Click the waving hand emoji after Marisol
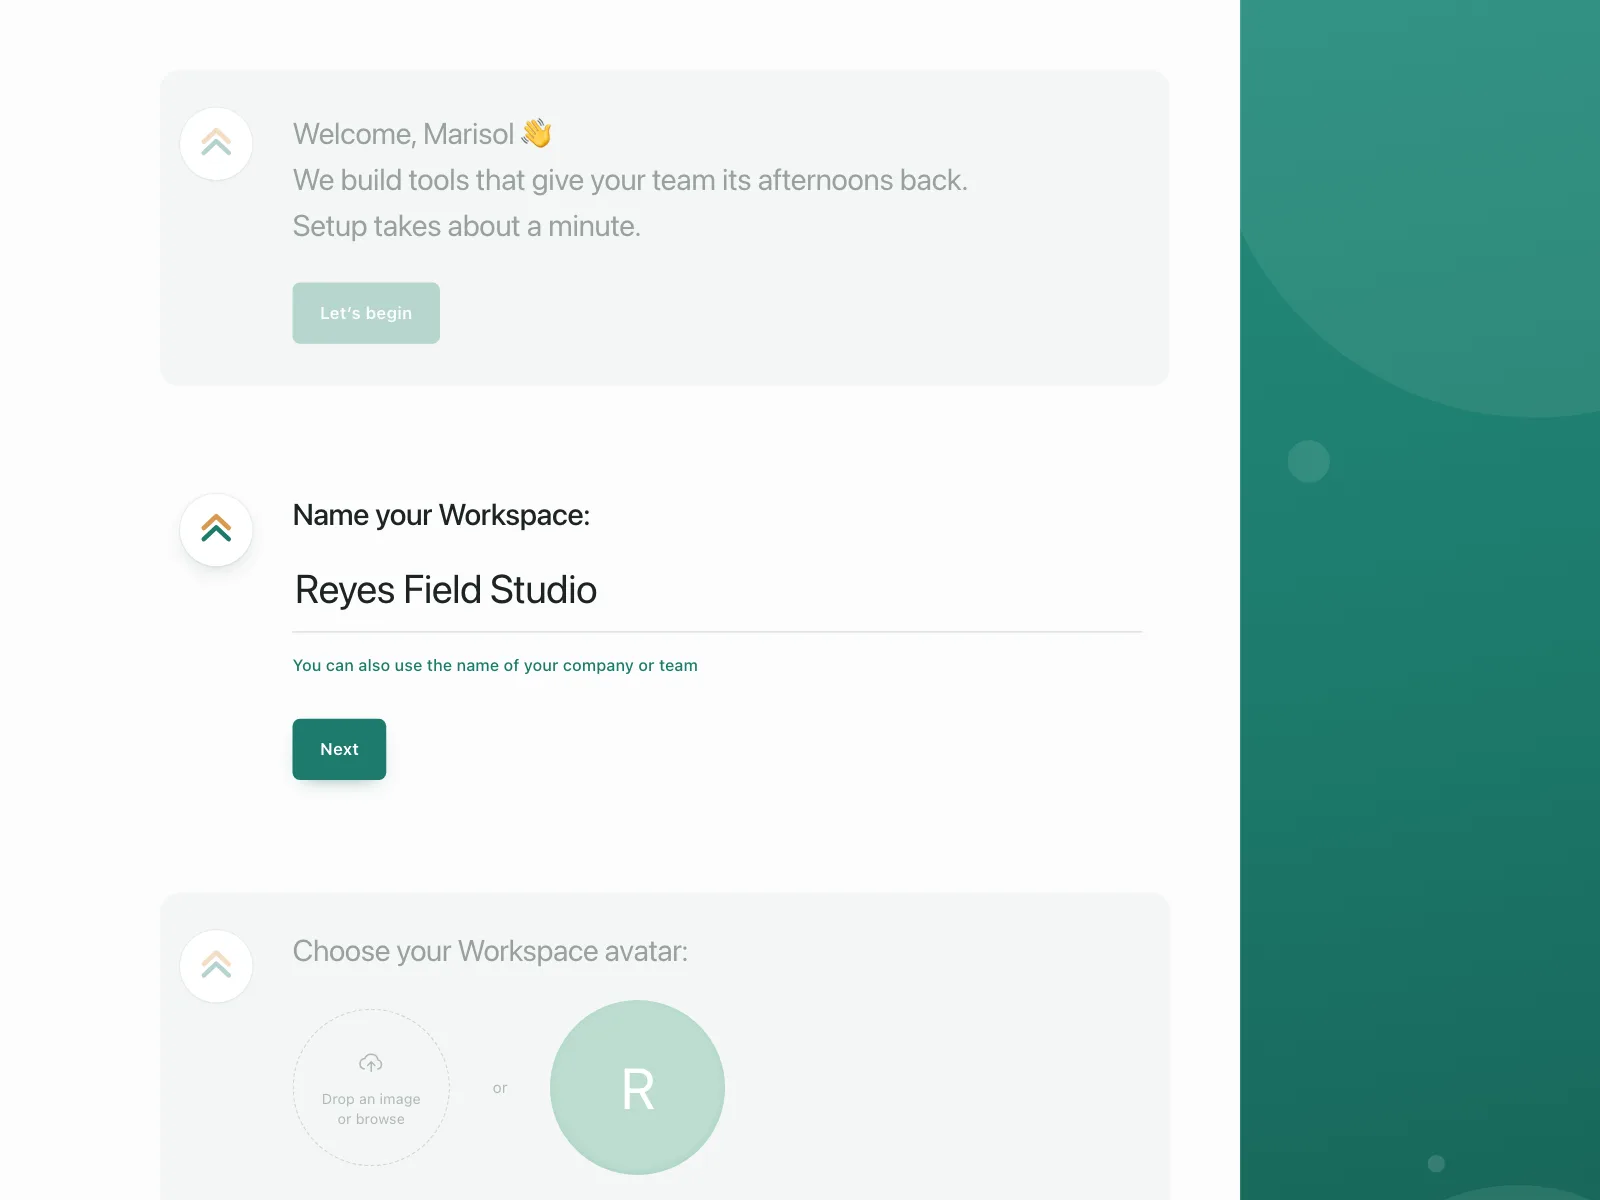The image size is (1600, 1200). (x=537, y=133)
